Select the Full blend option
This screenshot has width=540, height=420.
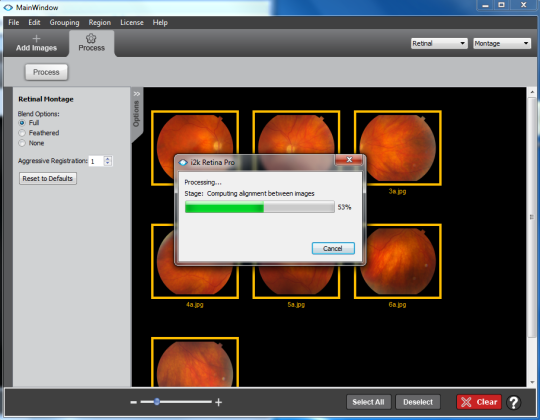(22, 123)
